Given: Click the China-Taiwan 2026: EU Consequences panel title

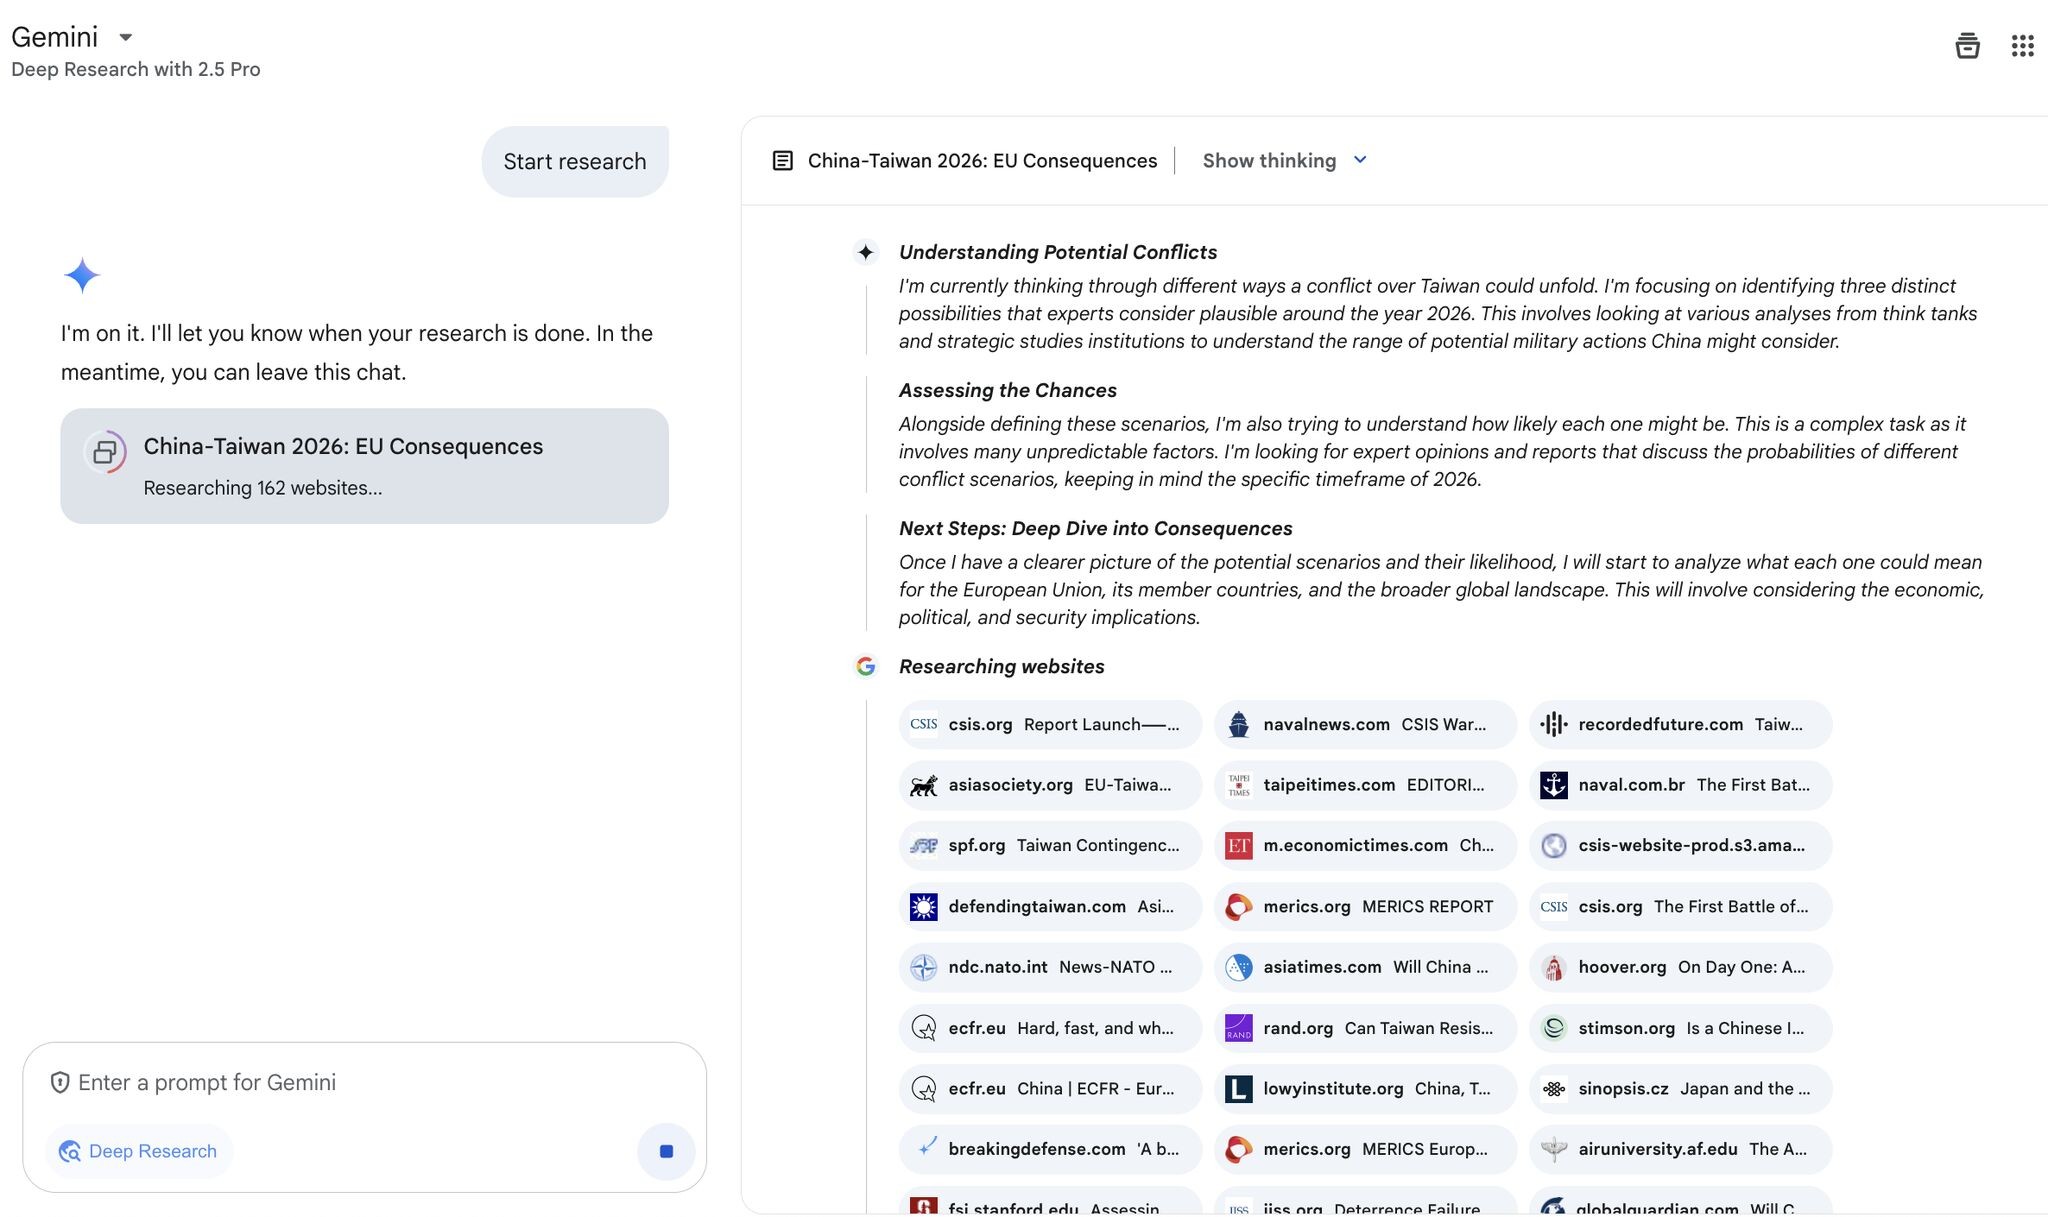Looking at the screenshot, I should coord(982,161).
